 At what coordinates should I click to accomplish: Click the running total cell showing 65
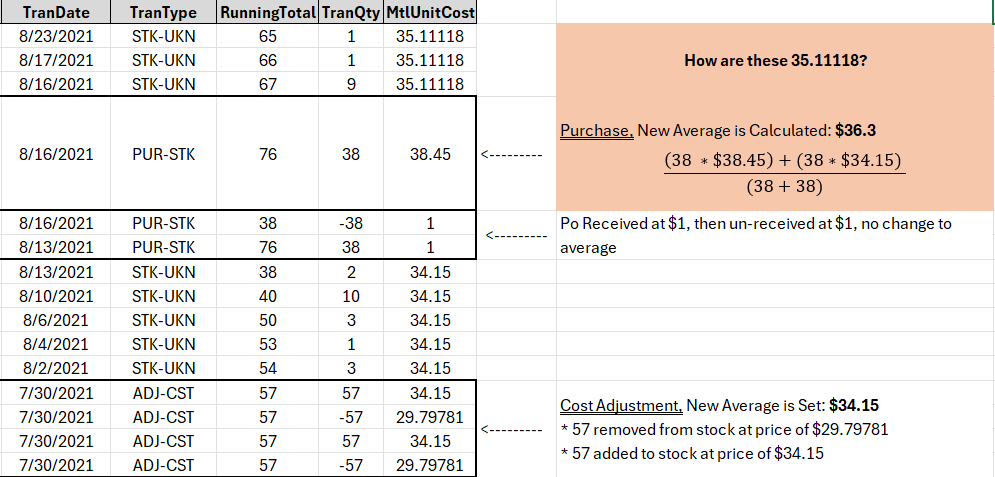tap(269, 36)
